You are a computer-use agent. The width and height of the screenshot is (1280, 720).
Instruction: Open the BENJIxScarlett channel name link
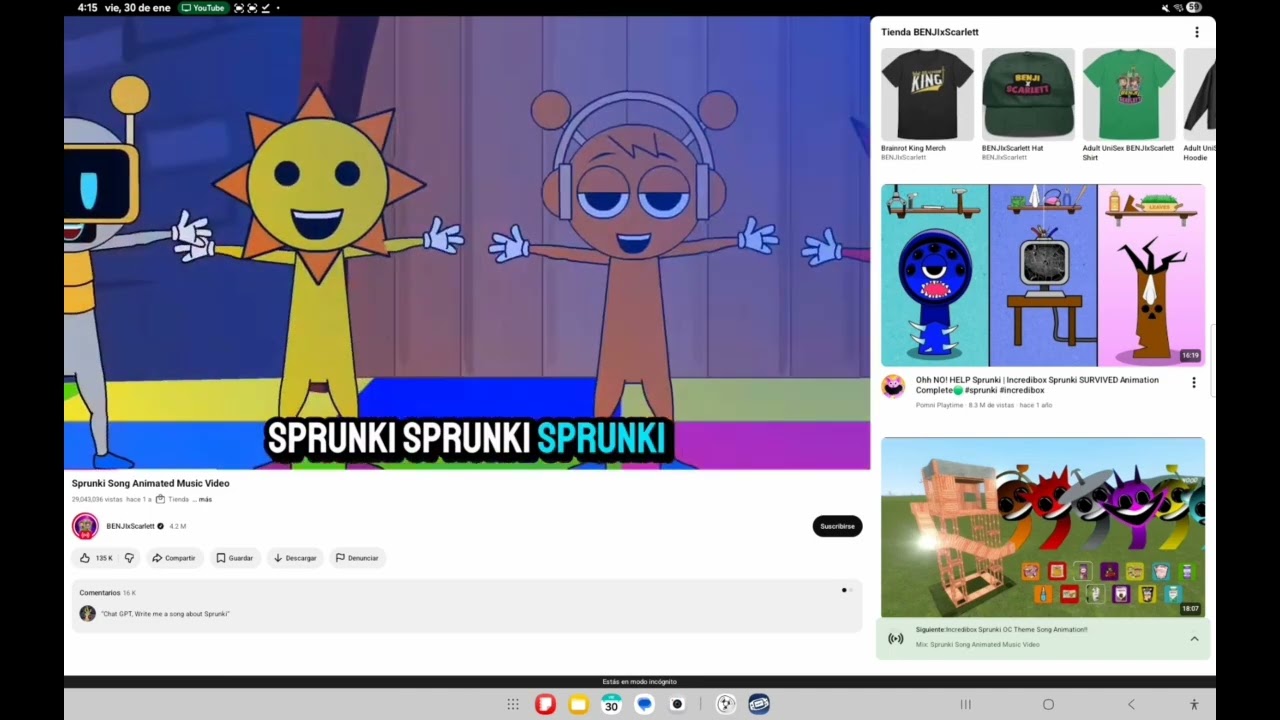[130, 526]
